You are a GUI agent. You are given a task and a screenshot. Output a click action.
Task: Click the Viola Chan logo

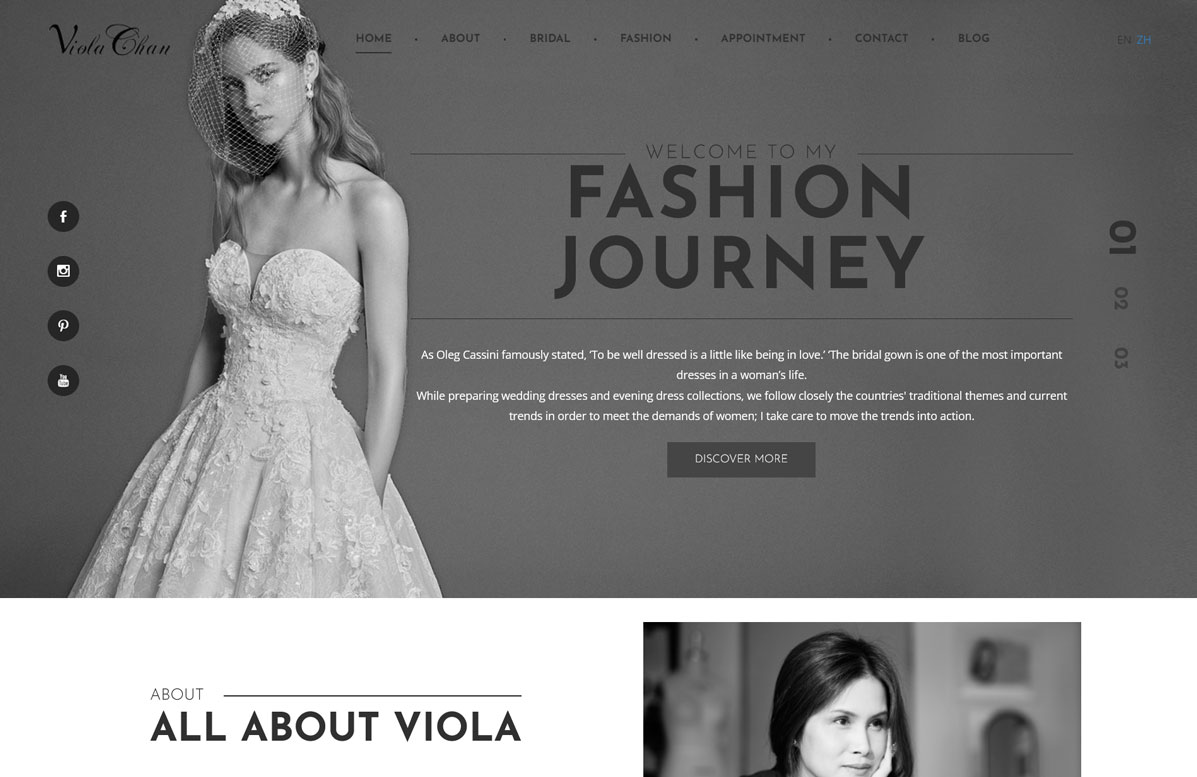point(110,40)
